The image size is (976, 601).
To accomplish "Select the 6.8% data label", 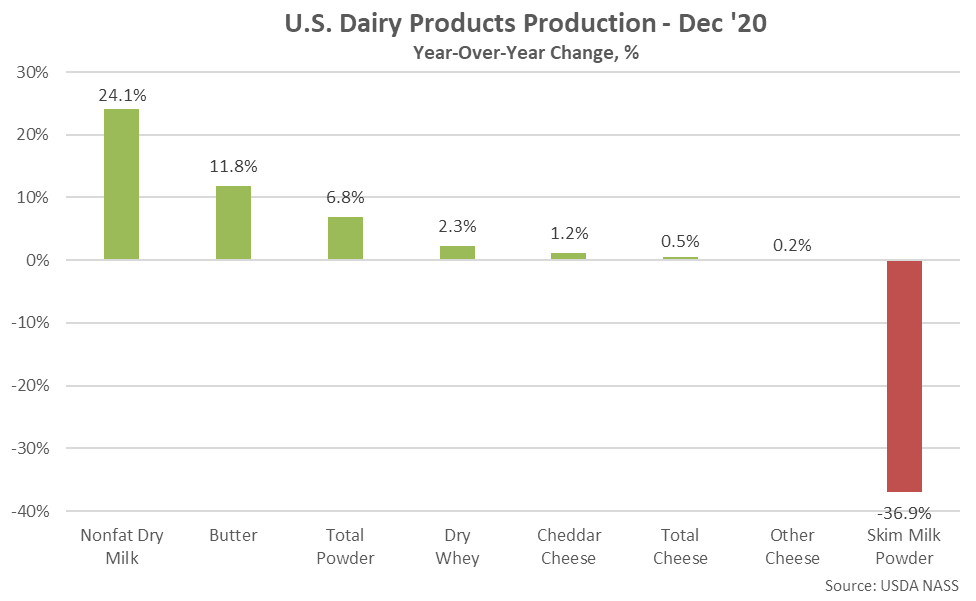I will pyautogui.click(x=345, y=197).
